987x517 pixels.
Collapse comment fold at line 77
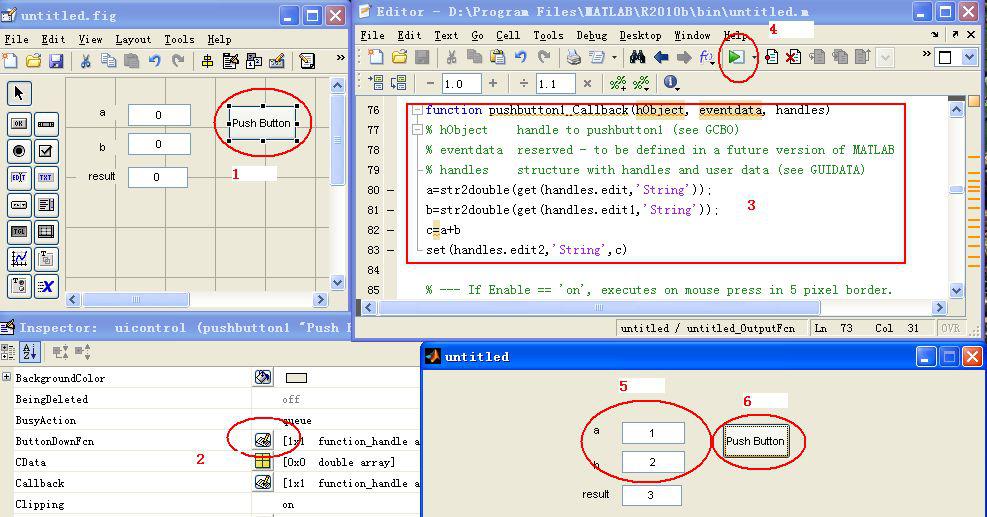(416, 130)
